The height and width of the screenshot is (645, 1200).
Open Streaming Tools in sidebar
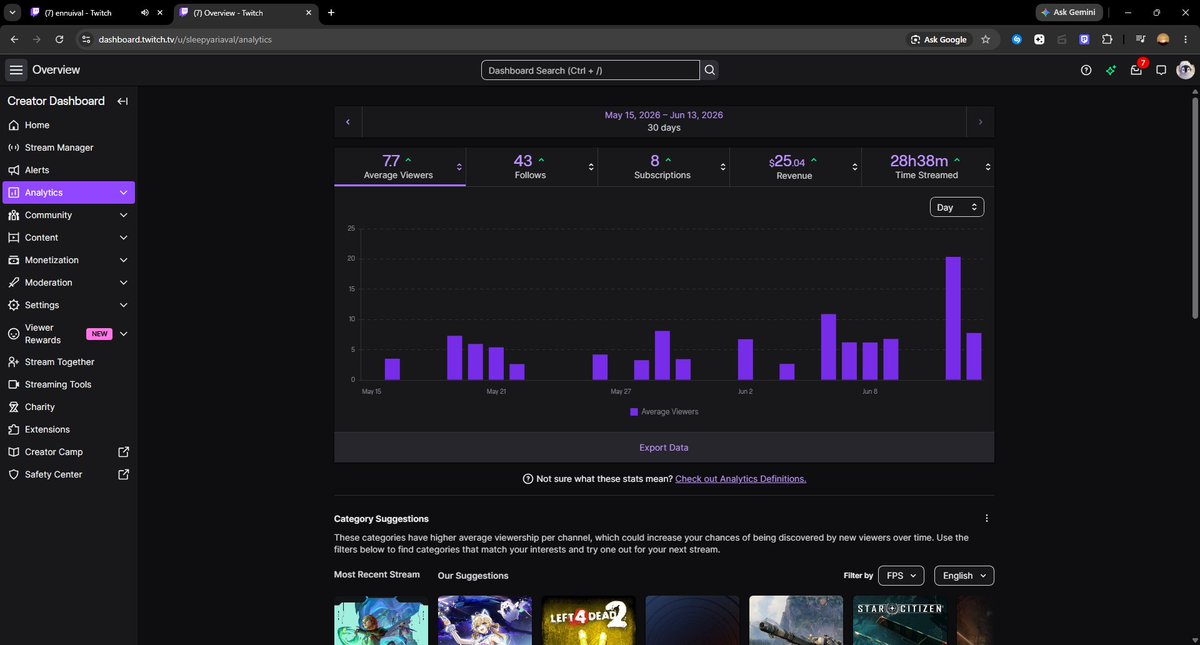pyautogui.click(x=68, y=384)
